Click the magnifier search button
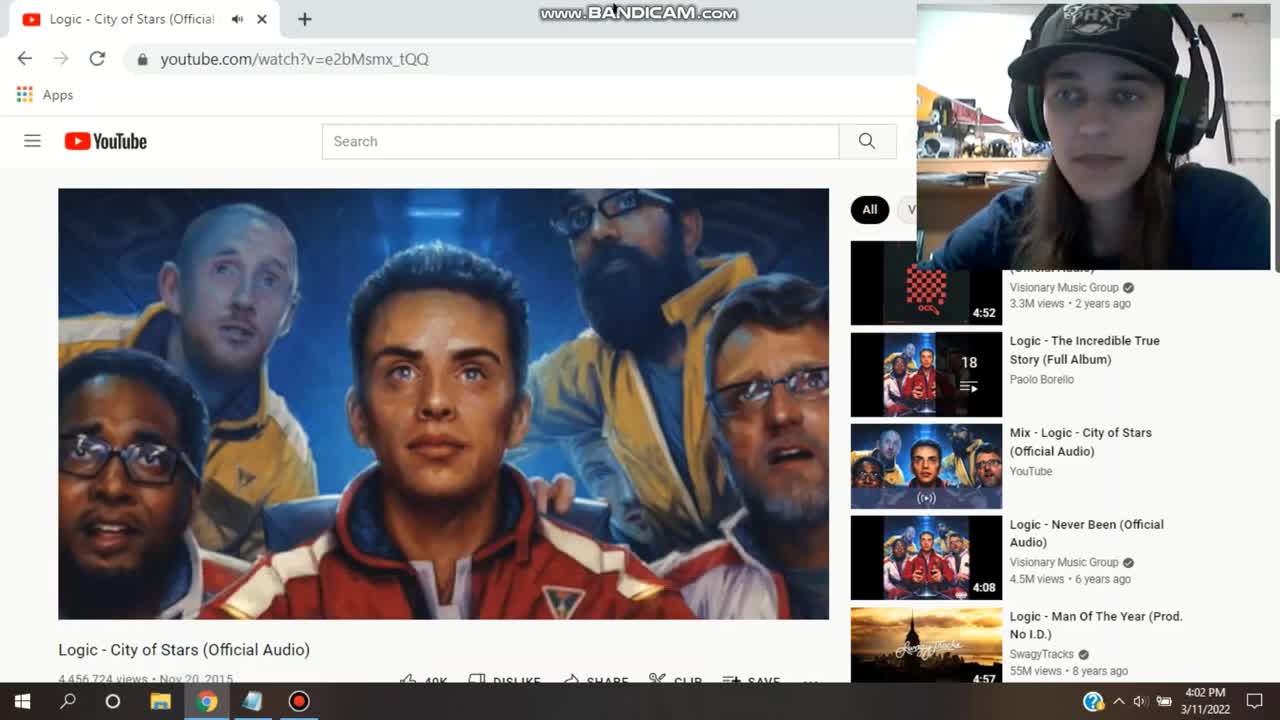The width and height of the screenshot is (1280, 720). click(867, 141)
